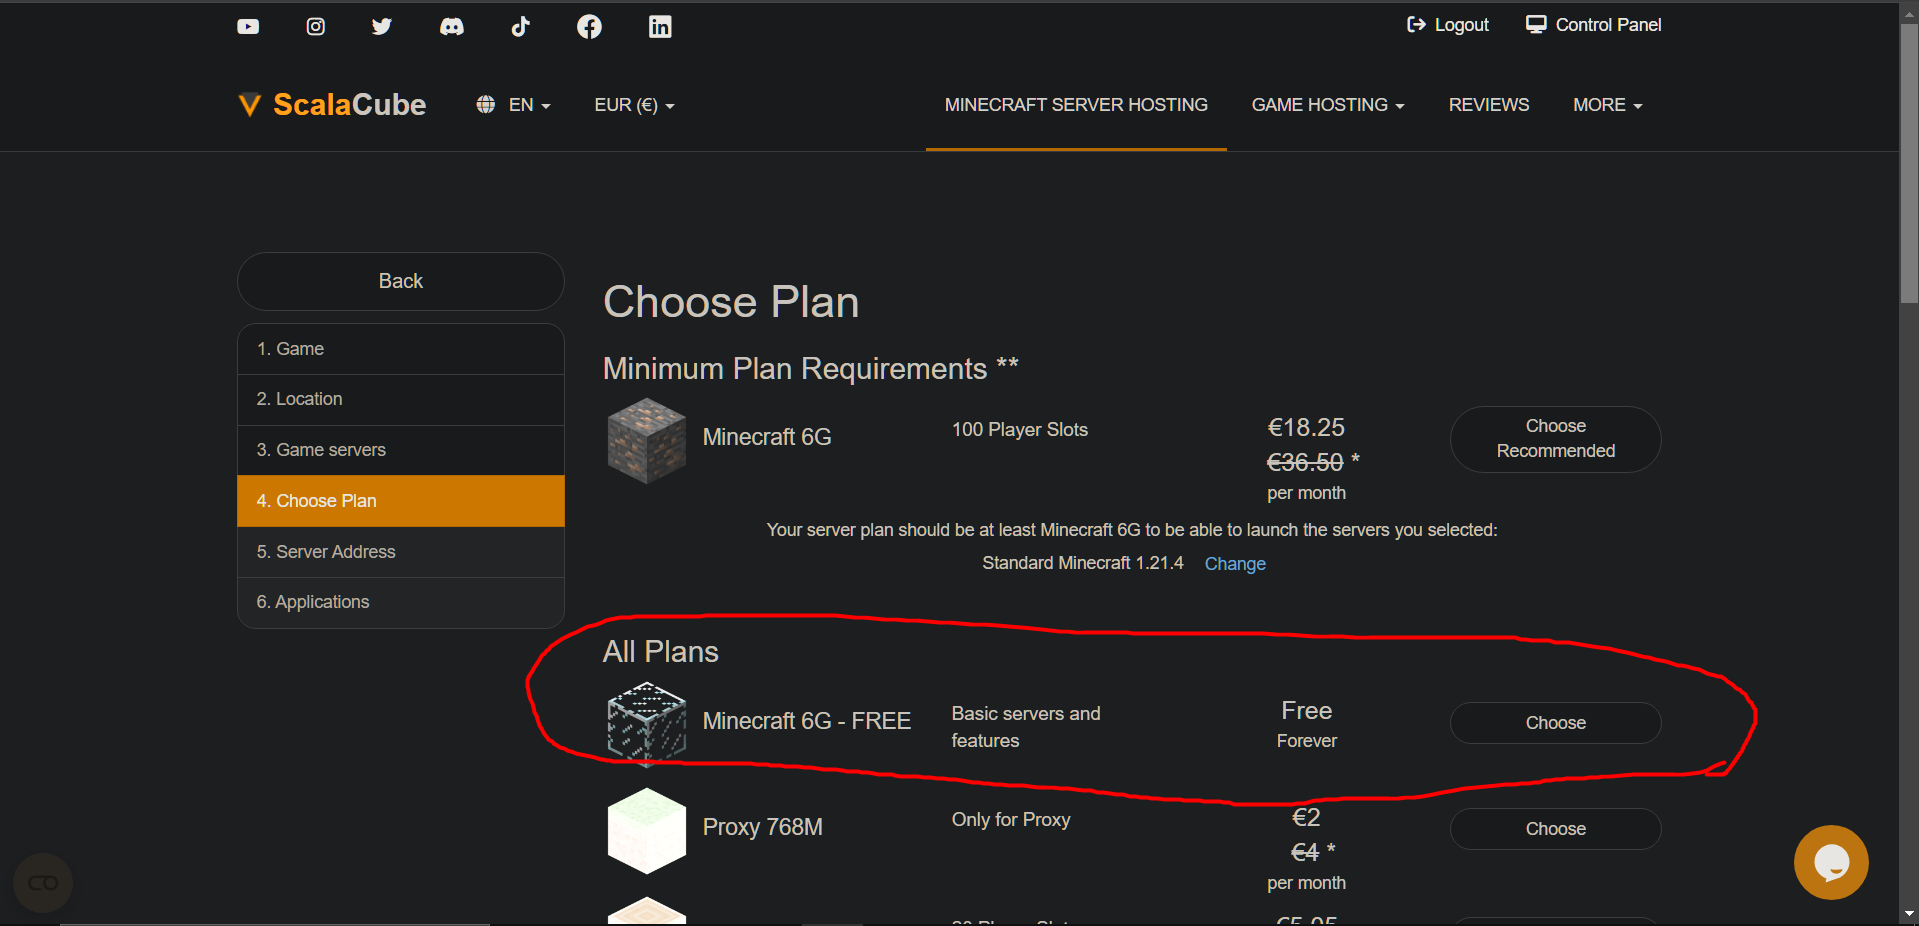Click the Twitter bird icon
Viewport: 1919px width, 926px height.
point(382,27)
